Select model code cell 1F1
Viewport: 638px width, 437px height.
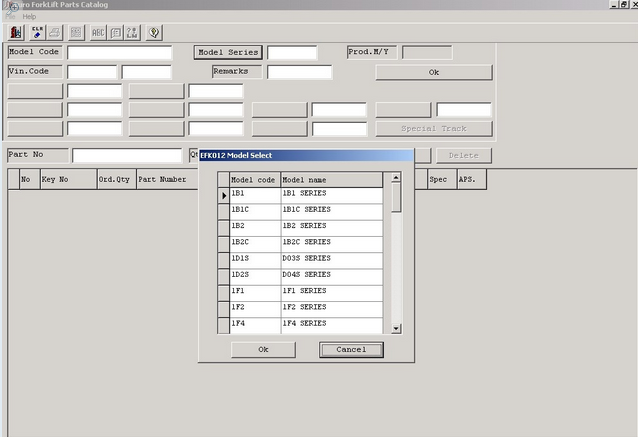[x=255, y=293]
